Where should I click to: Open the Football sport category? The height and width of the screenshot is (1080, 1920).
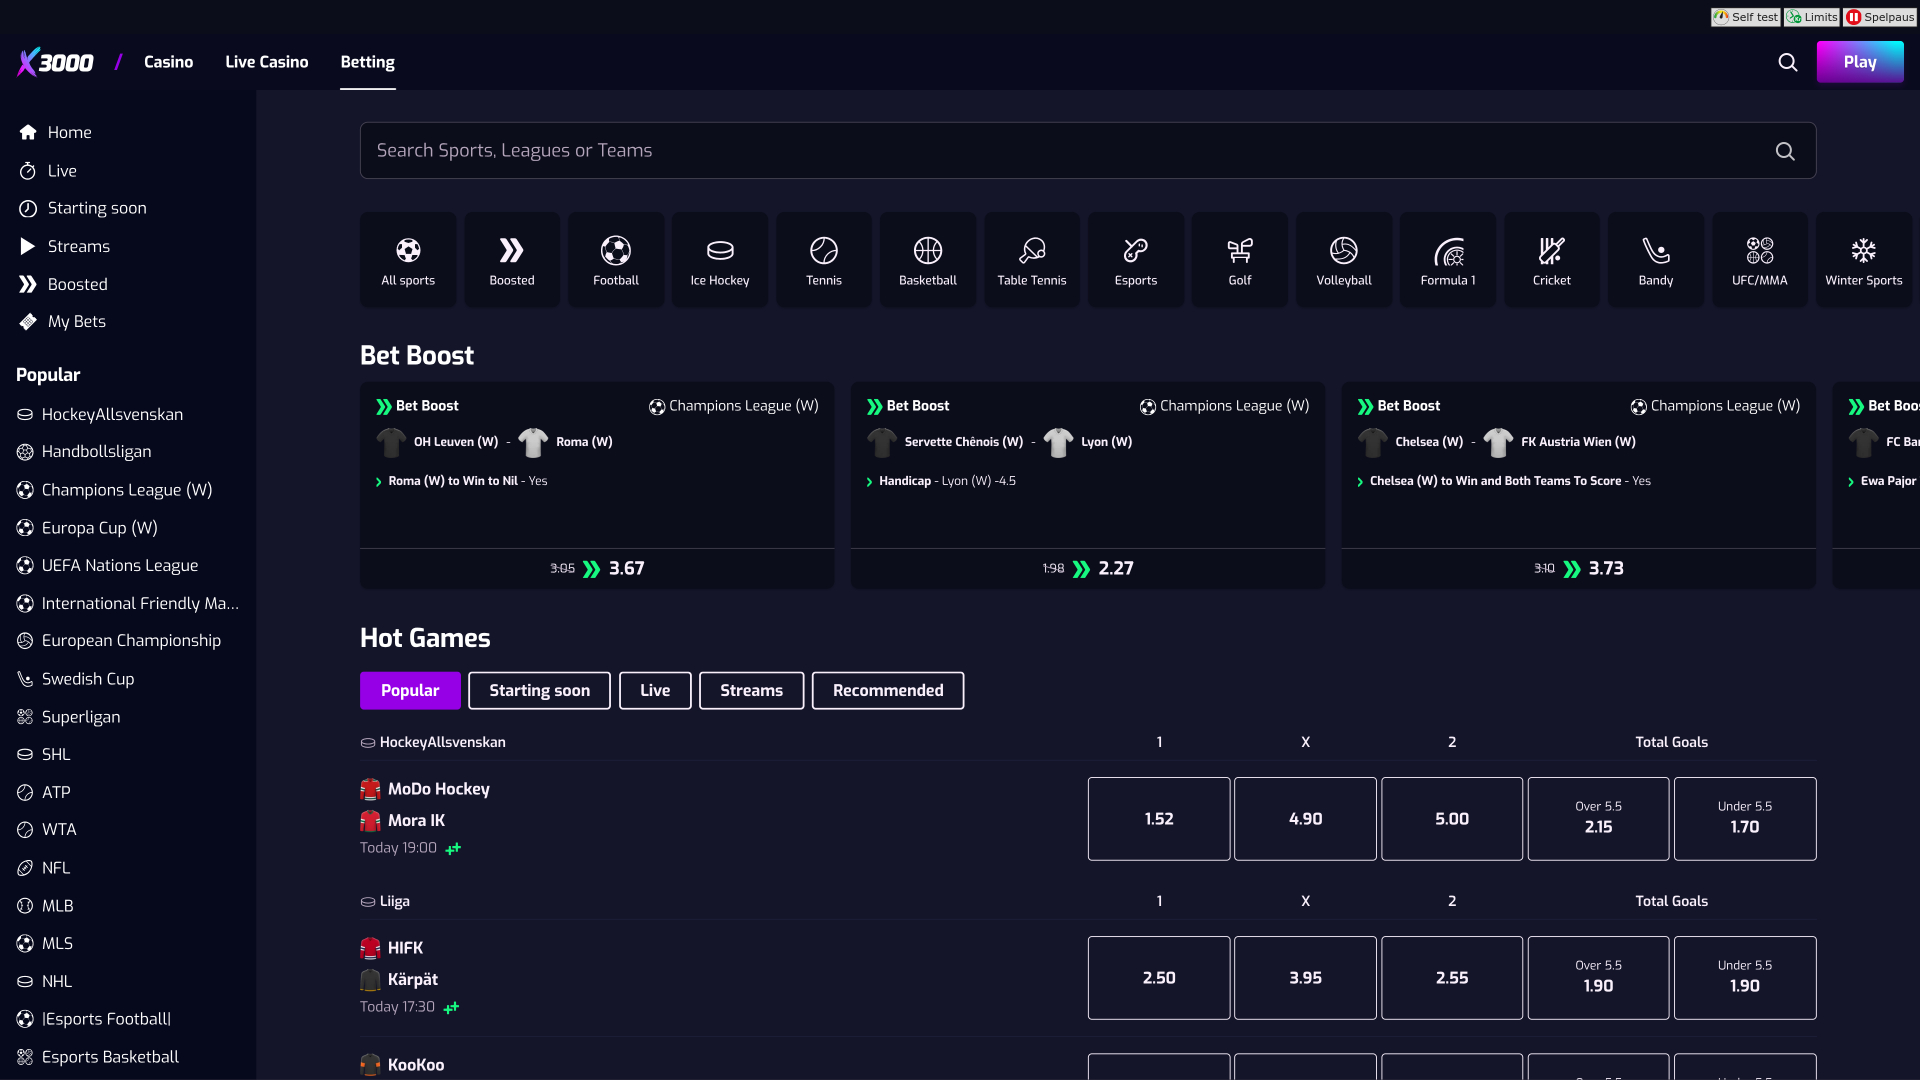pyautogui.click(x=616, y=260)
